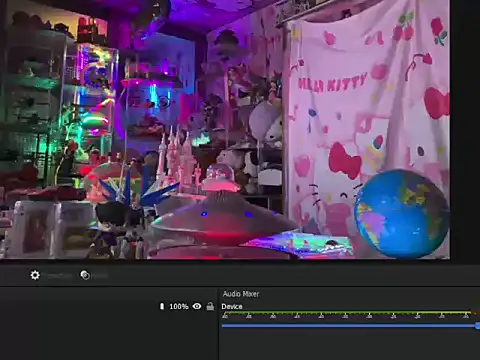Open source properties with the gear icon
This screenshot has height=360, width=480.
pos(35,275)
